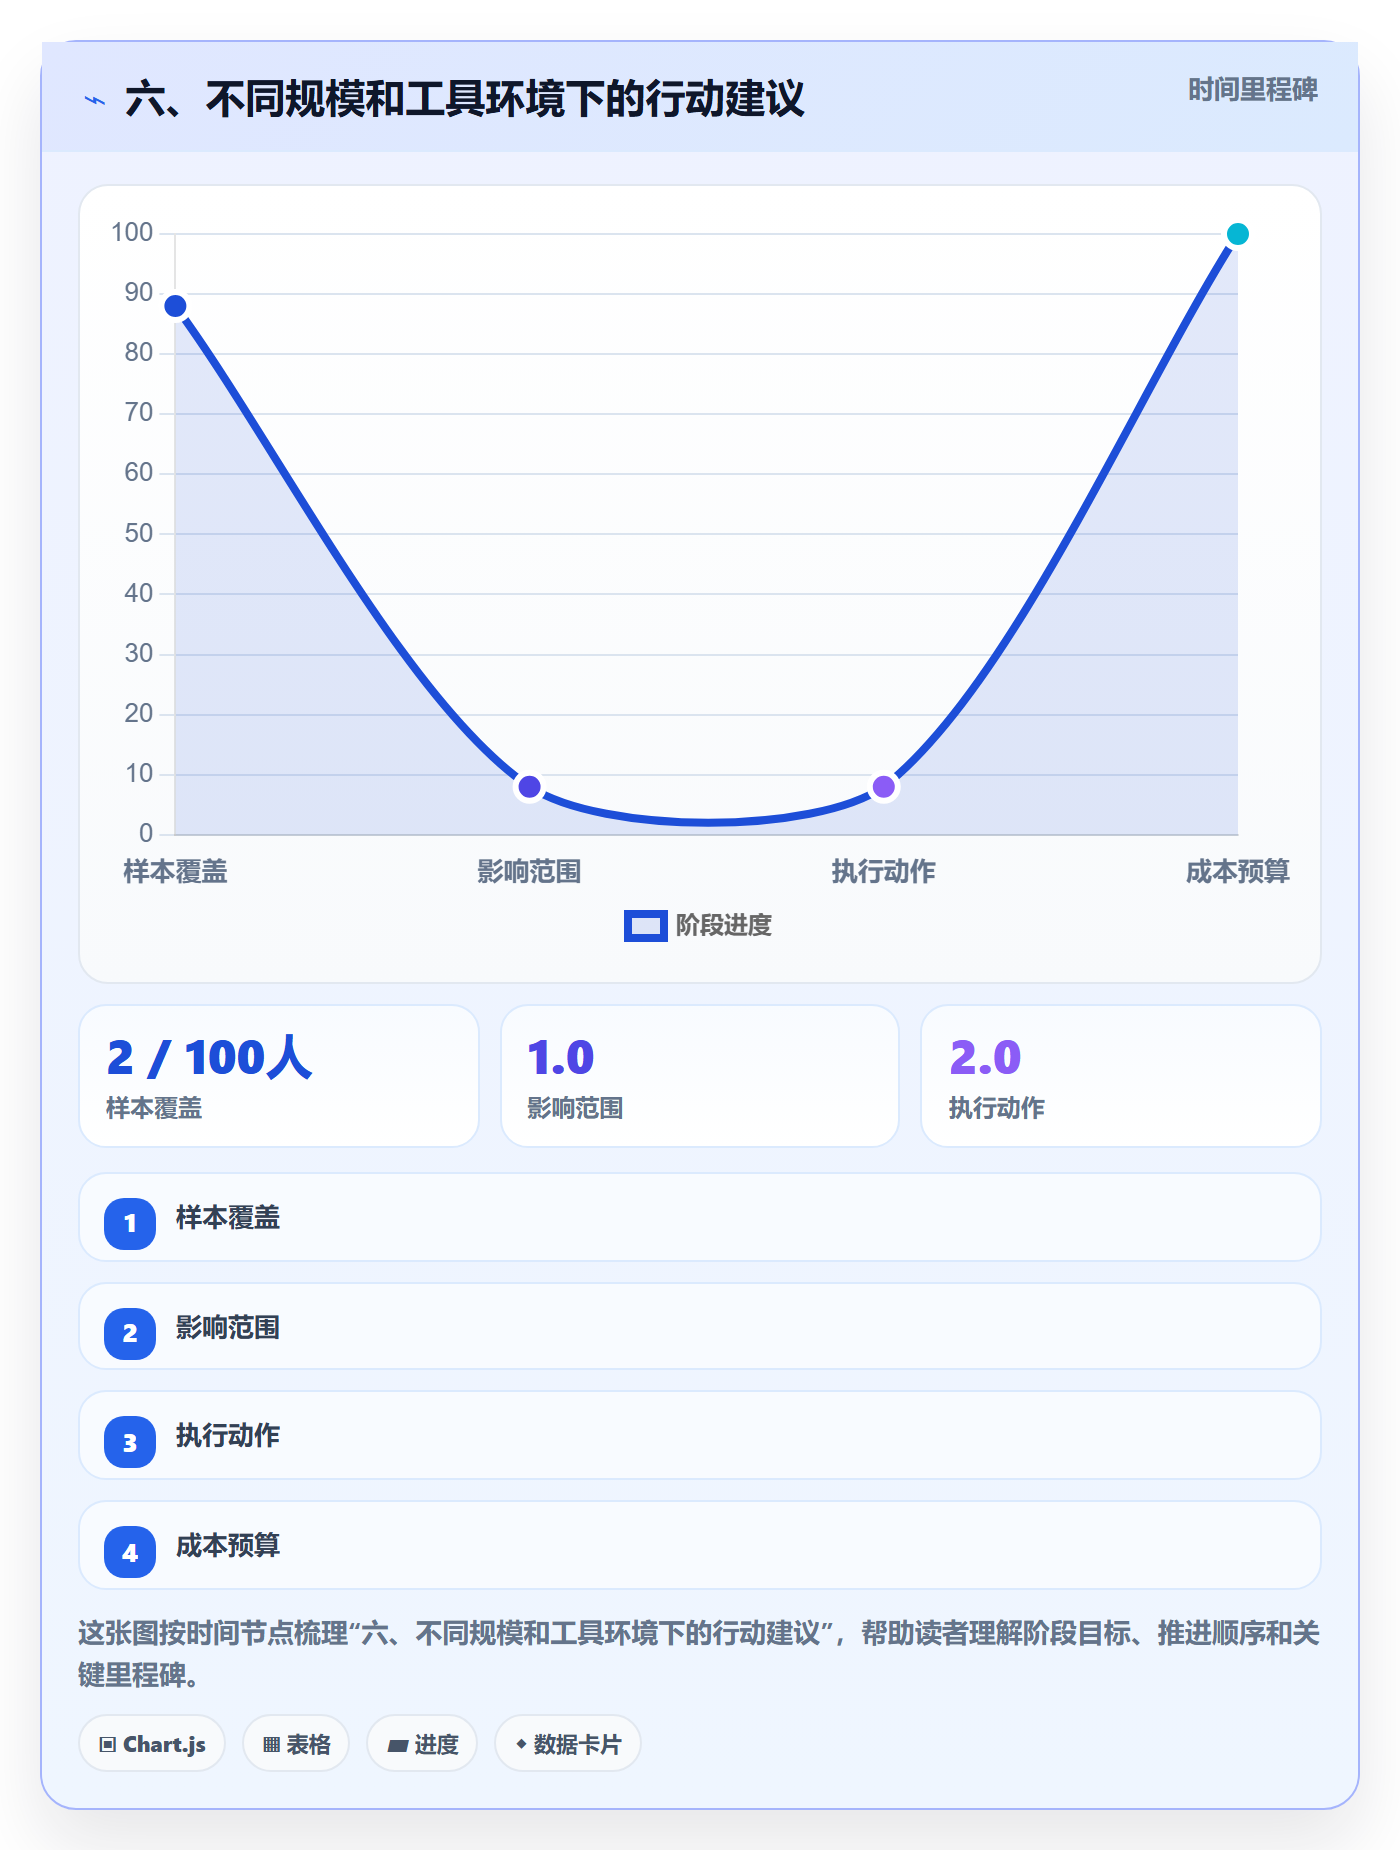
Task: Click the 样本覆盖 x-axis label
Action: coord(176,872)
